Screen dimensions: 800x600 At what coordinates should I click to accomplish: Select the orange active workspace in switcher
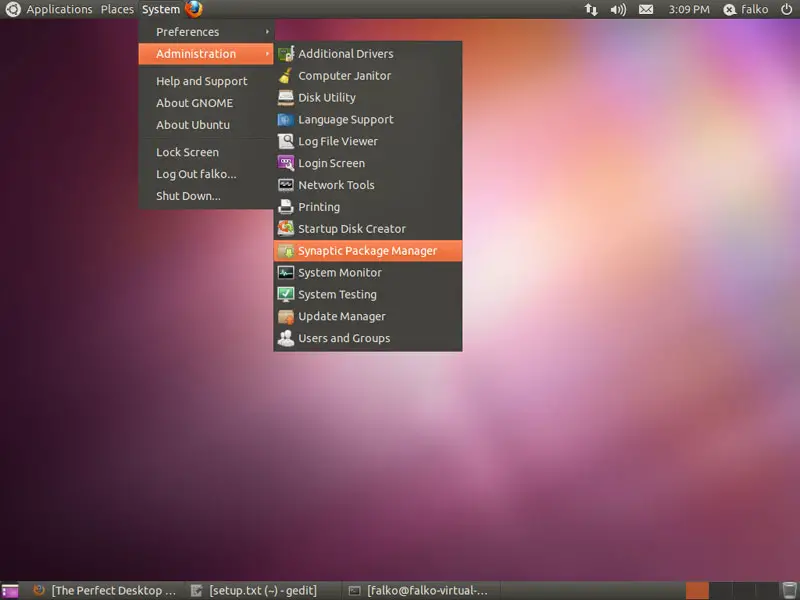[x=697, y=591]
